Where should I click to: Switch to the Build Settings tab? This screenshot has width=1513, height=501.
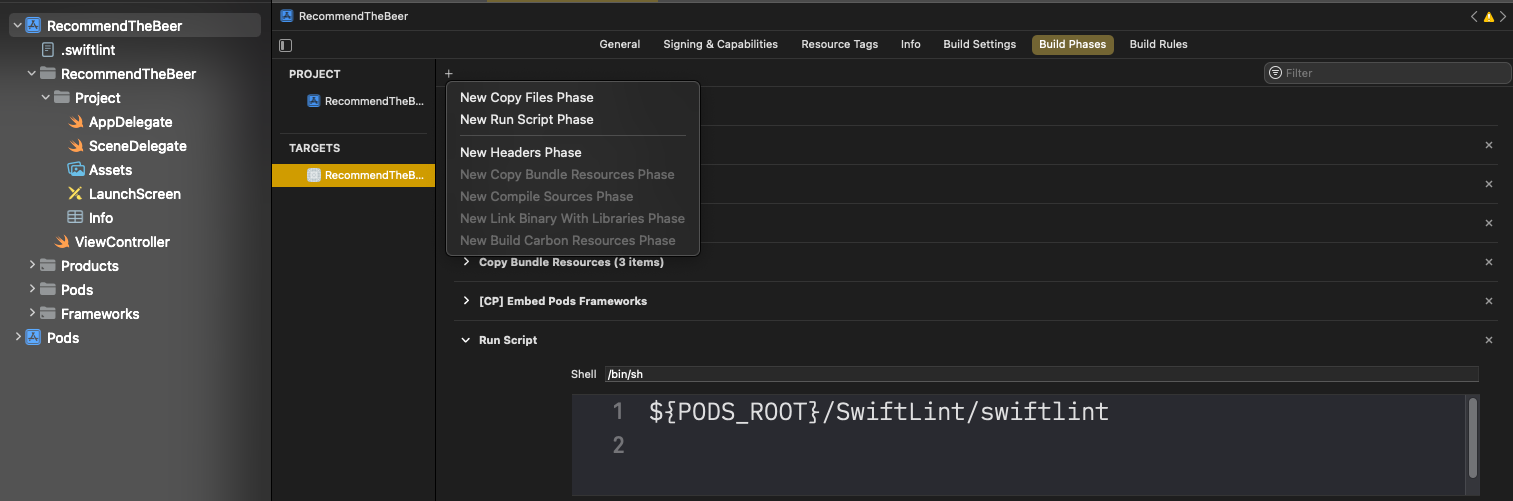click(980, 44)
